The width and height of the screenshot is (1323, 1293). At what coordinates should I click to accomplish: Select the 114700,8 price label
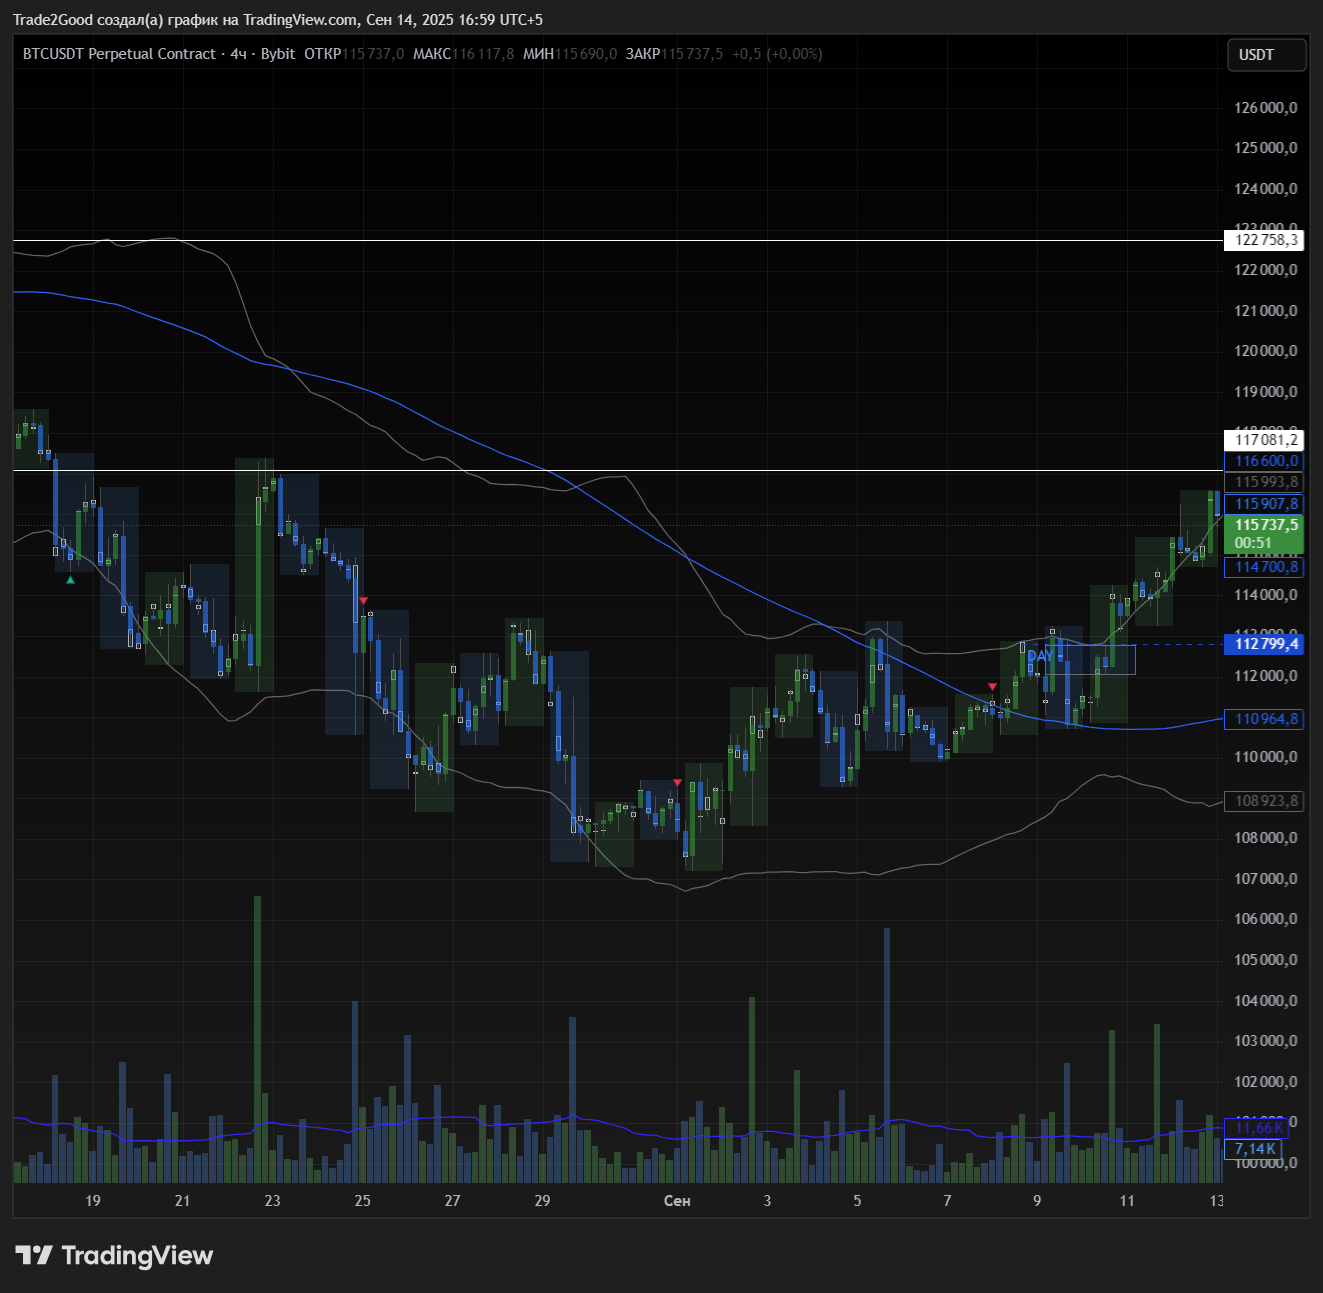click(x=1264, y=567)
